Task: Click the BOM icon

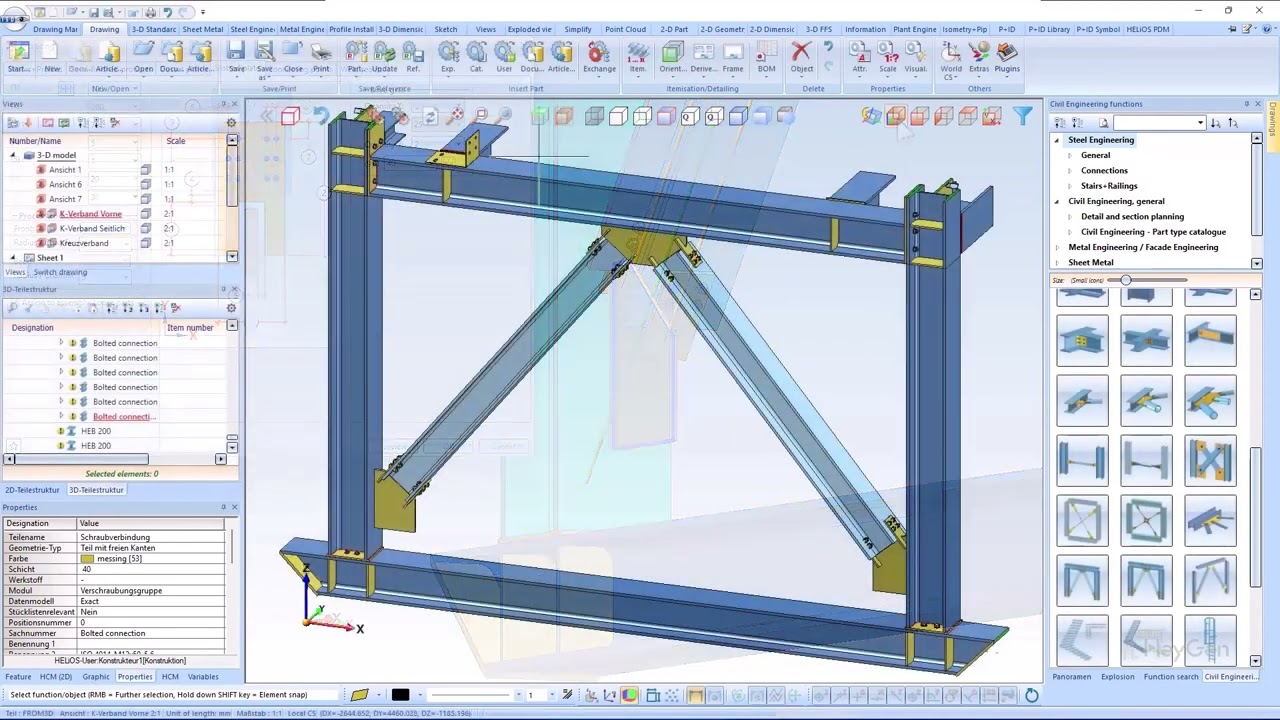Action: coord(766,56)
